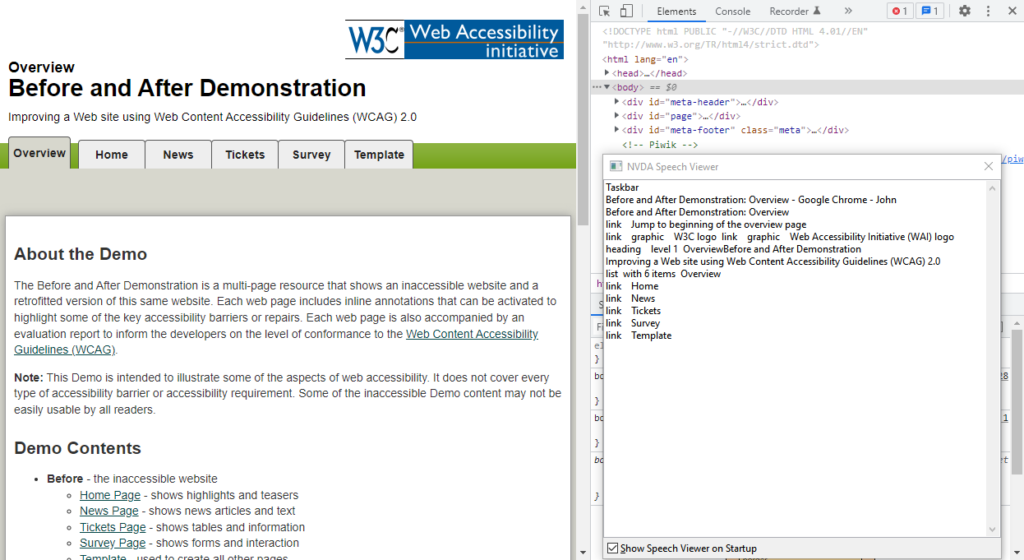Close the DevTools panel with X

(1012, 11)
